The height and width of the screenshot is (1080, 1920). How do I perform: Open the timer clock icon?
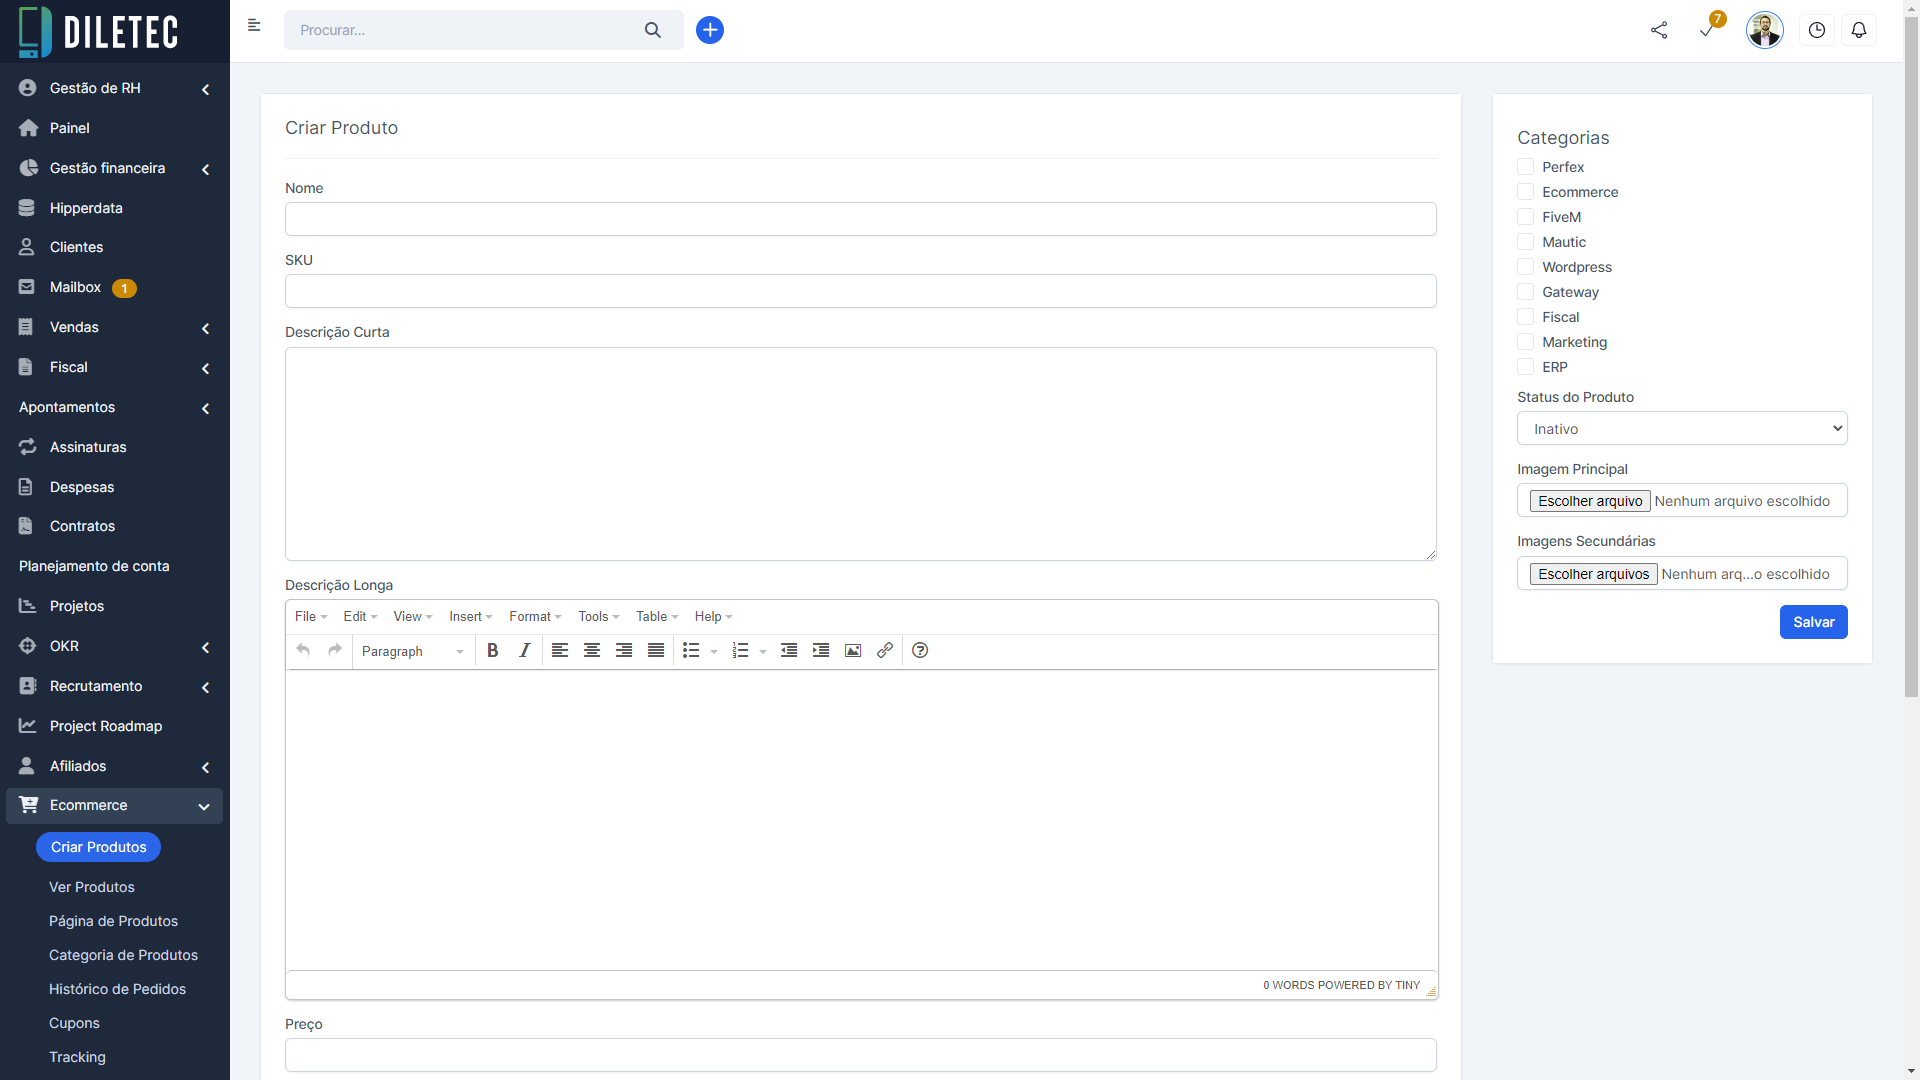tap(1817, 30)
